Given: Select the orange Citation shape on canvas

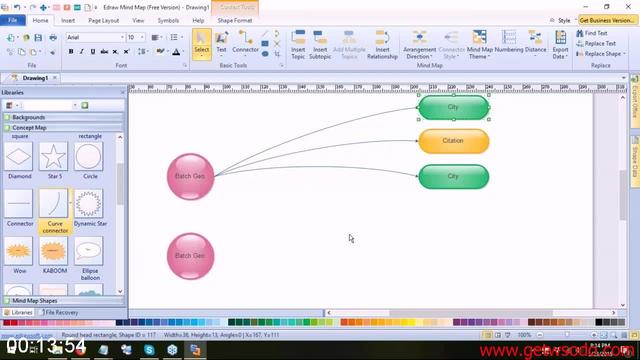Looking at the screenshot, I should point(453,141).
